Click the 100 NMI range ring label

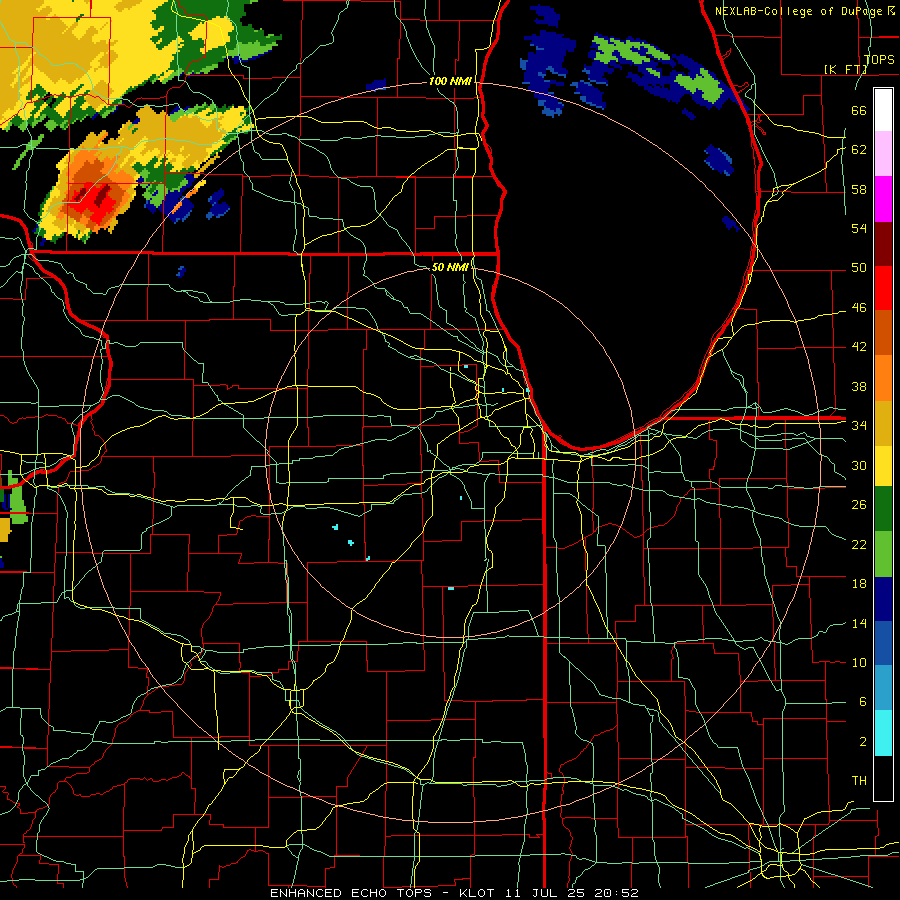(450, 82)
